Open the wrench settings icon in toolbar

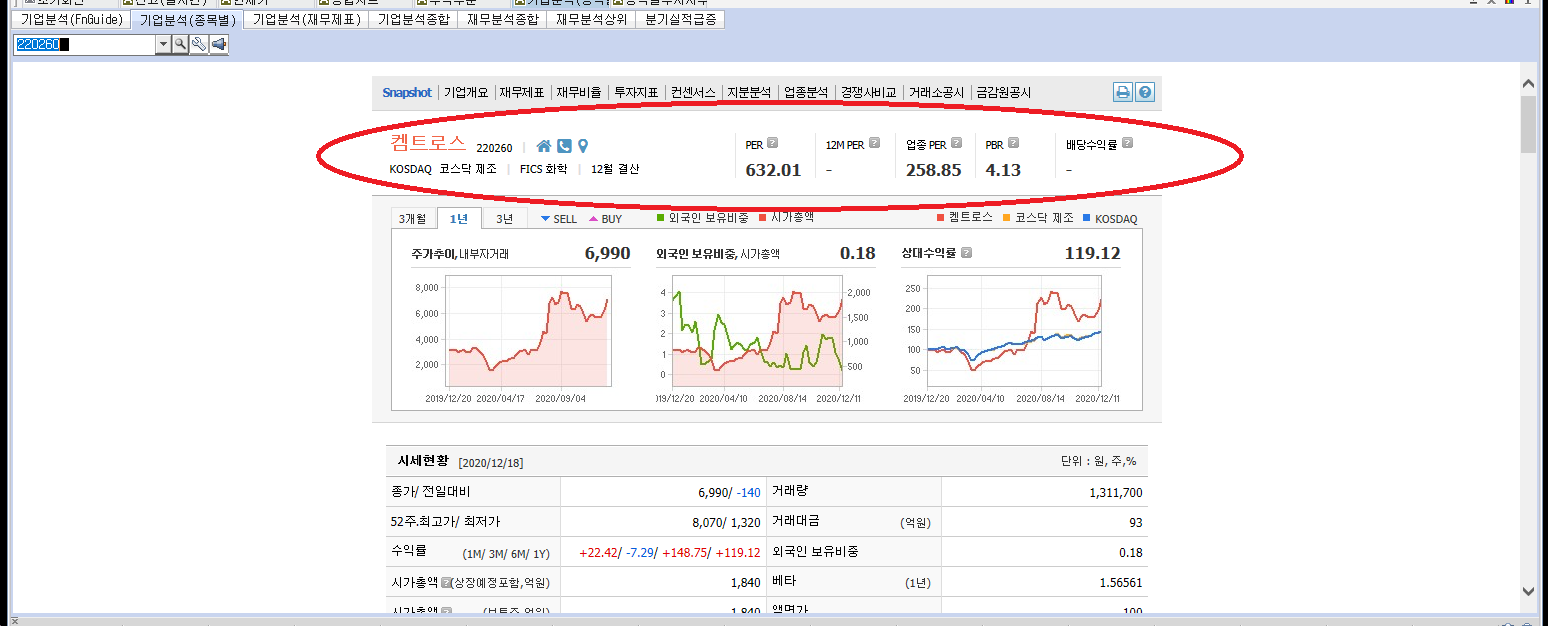click(199, 44)
